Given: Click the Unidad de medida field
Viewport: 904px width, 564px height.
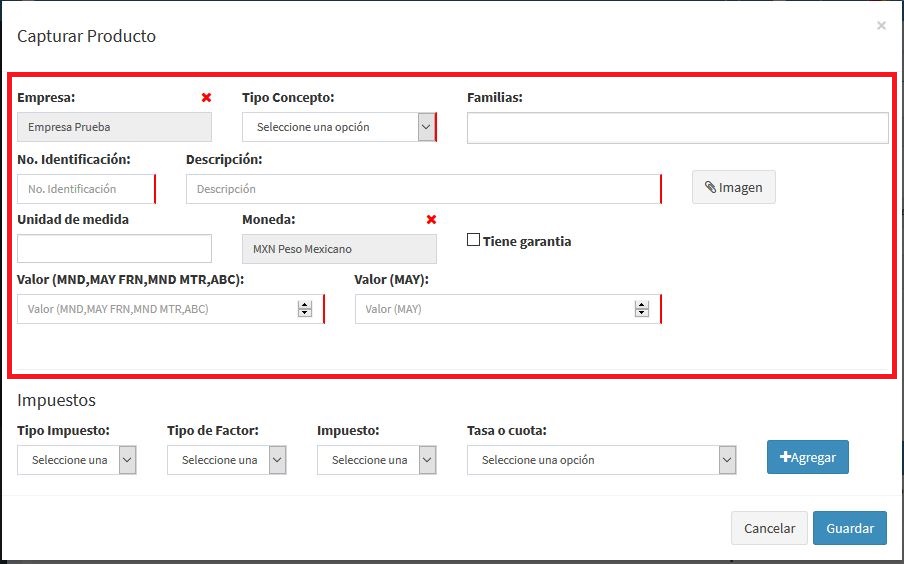Looking at the screenshot, I should pos(114,249).
